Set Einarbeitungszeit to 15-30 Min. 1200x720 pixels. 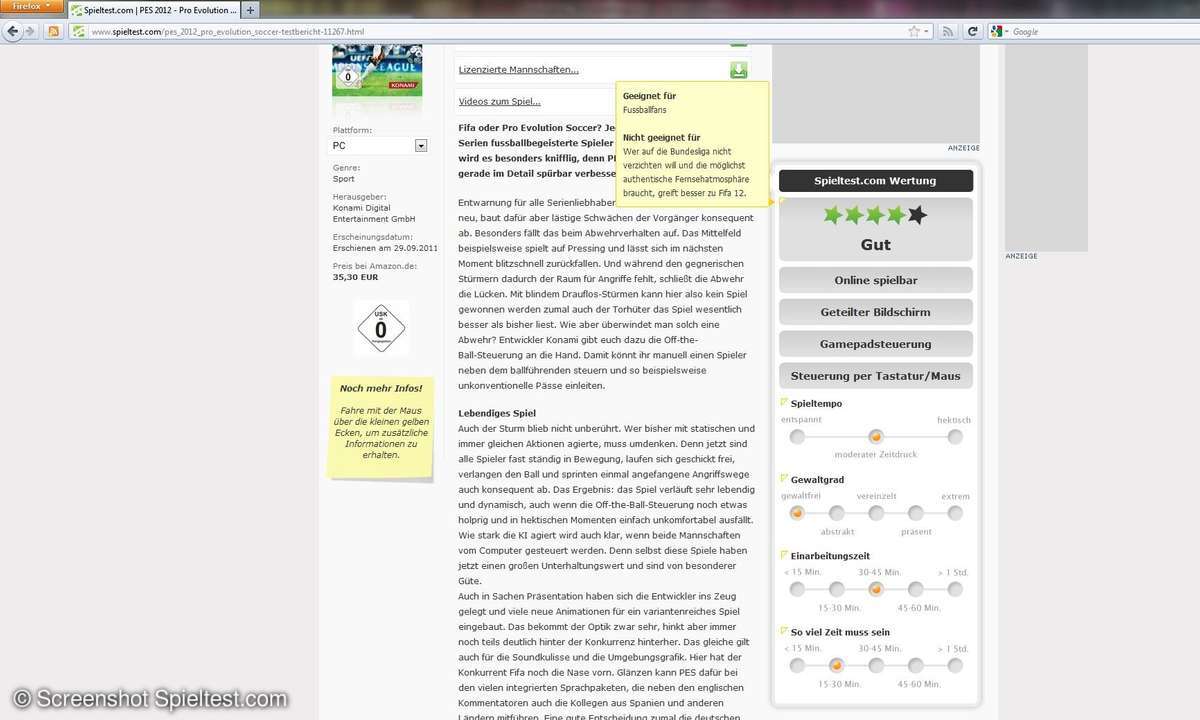pos(837,589)
